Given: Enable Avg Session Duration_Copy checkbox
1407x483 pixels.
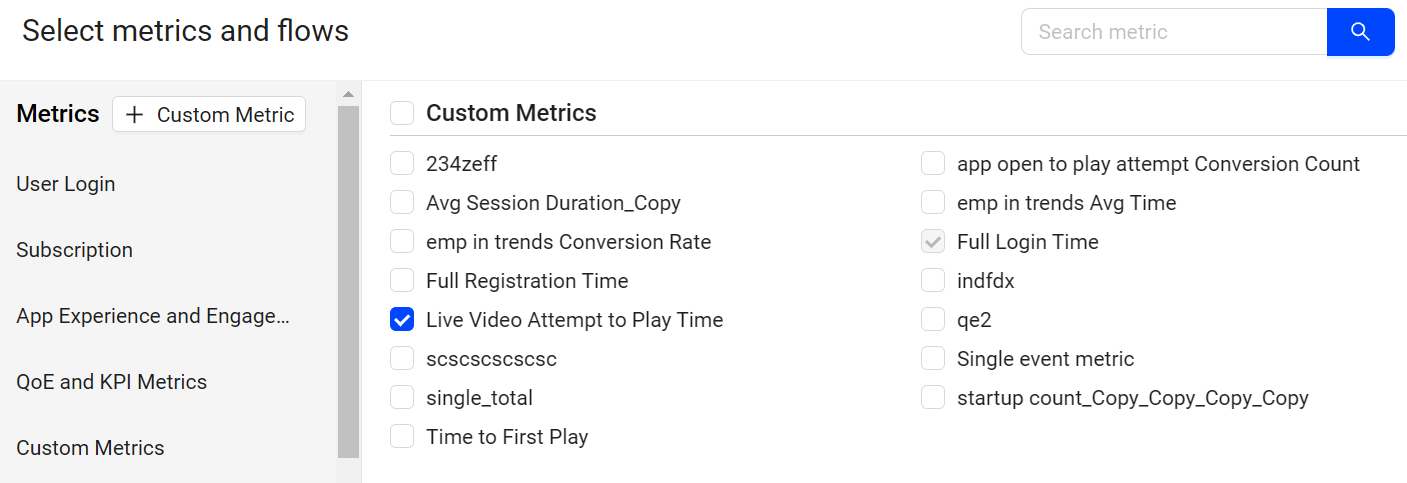Looking at the screenshot, I should click(402, 203).
